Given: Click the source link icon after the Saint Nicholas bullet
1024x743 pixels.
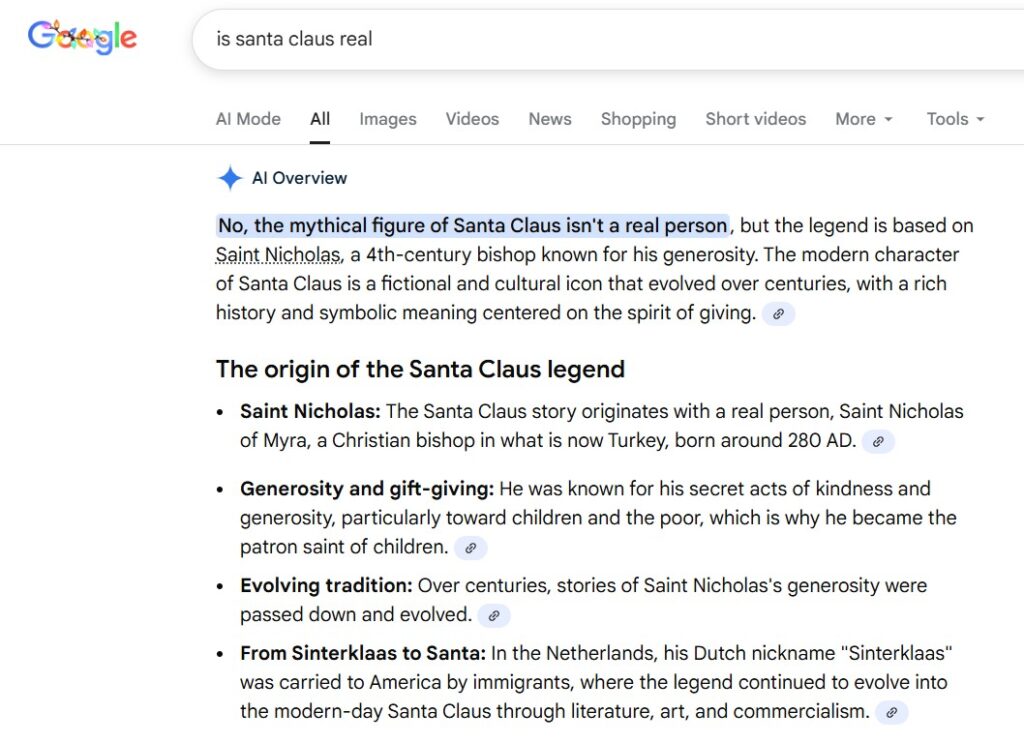Looking at the screenshot, I should 878,441.
